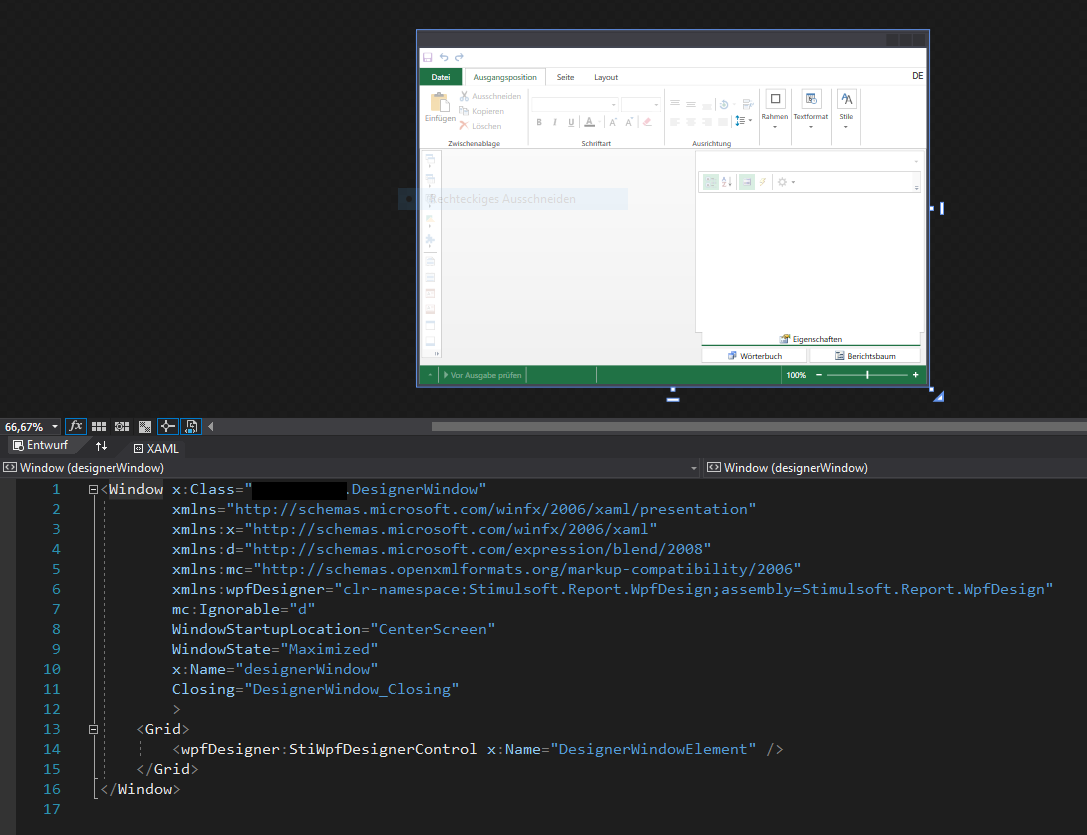Toggle Bold in Schriftart group

click(x=539, y=122)
